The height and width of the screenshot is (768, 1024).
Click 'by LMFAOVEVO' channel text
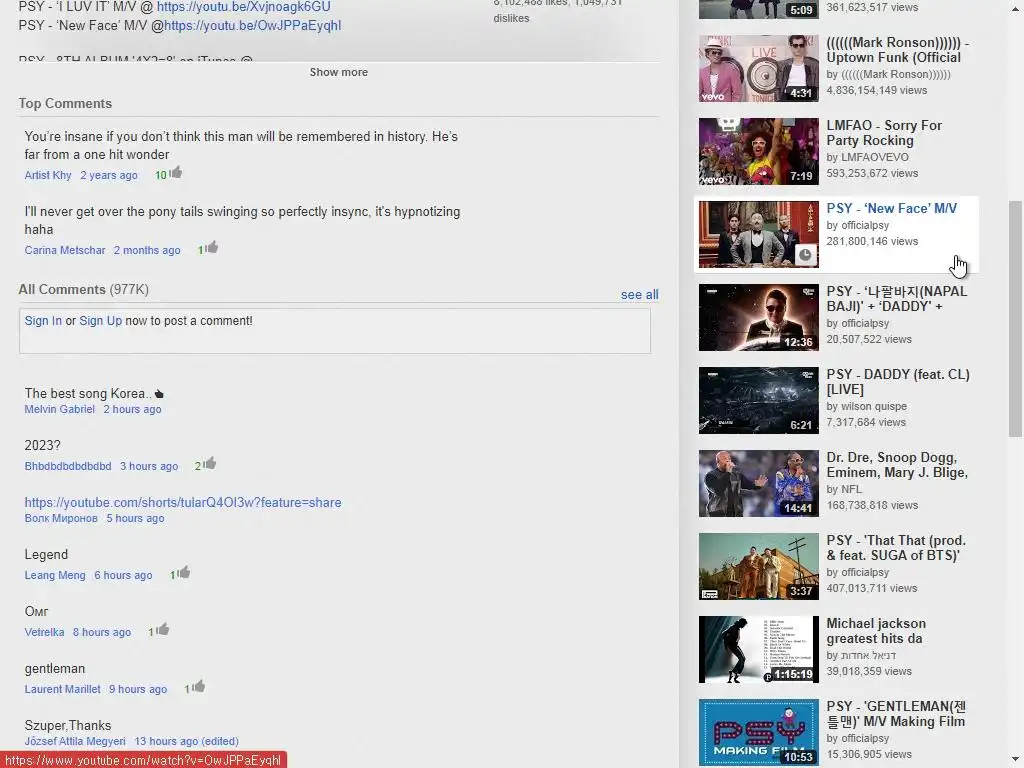point(867,157)
